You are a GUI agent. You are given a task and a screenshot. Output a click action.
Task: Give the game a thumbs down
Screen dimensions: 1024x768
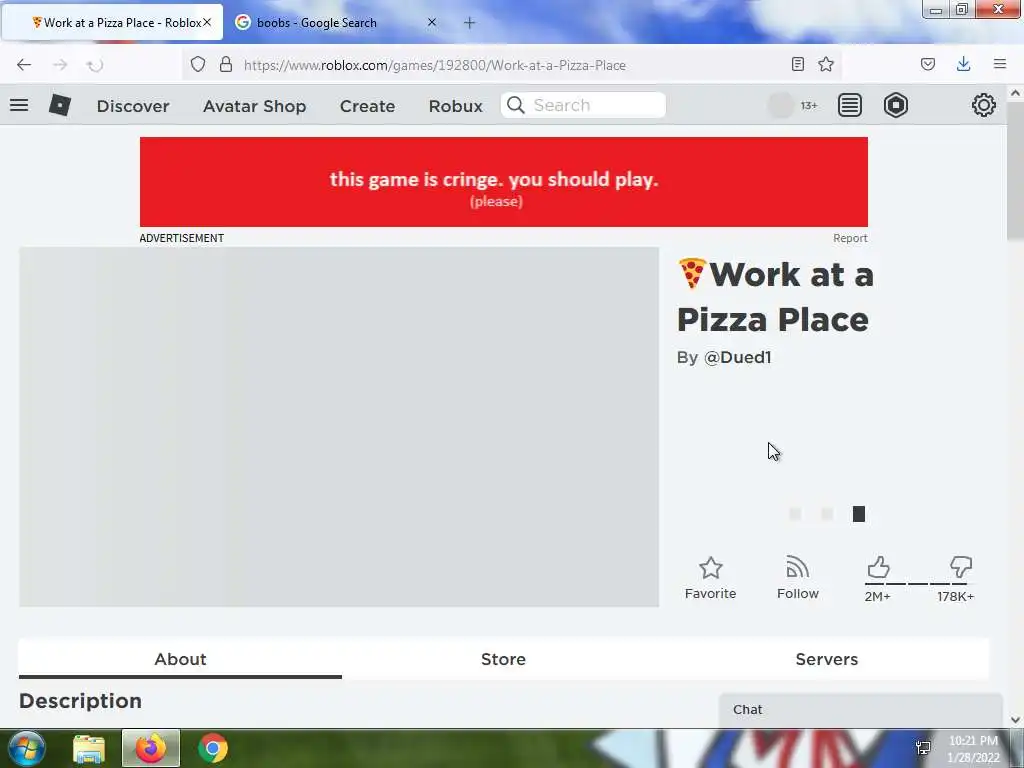(x=961, y=567)
